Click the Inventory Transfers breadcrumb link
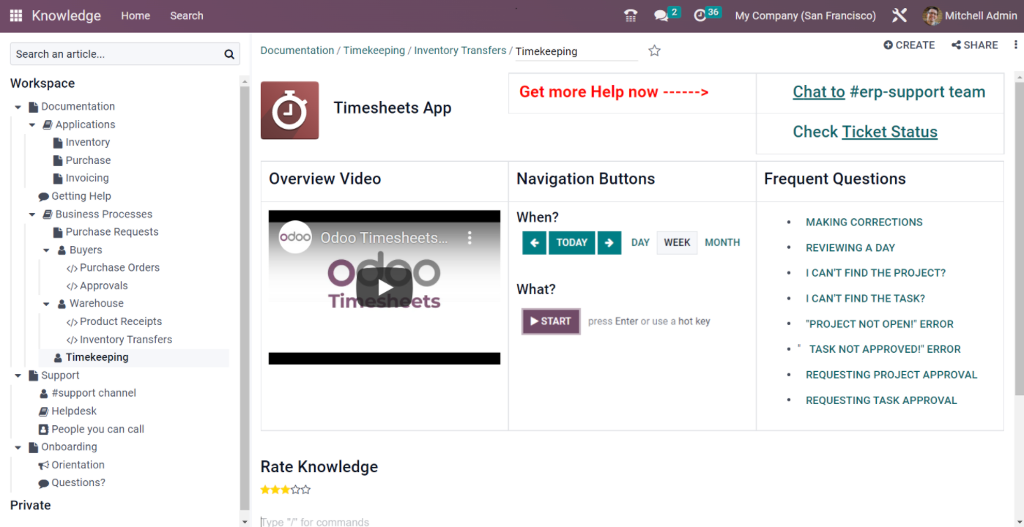This screenshot has width=1024, height=527. tap(460, 50)
